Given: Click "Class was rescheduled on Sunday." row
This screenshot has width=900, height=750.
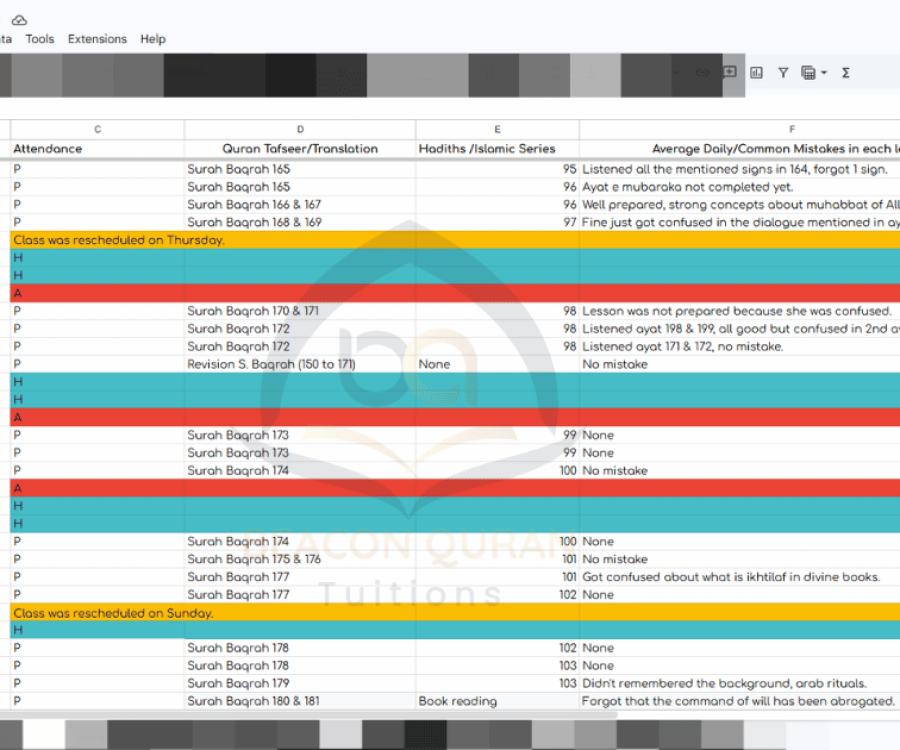Looking at the screenshot, I should [x=455, y=613].
